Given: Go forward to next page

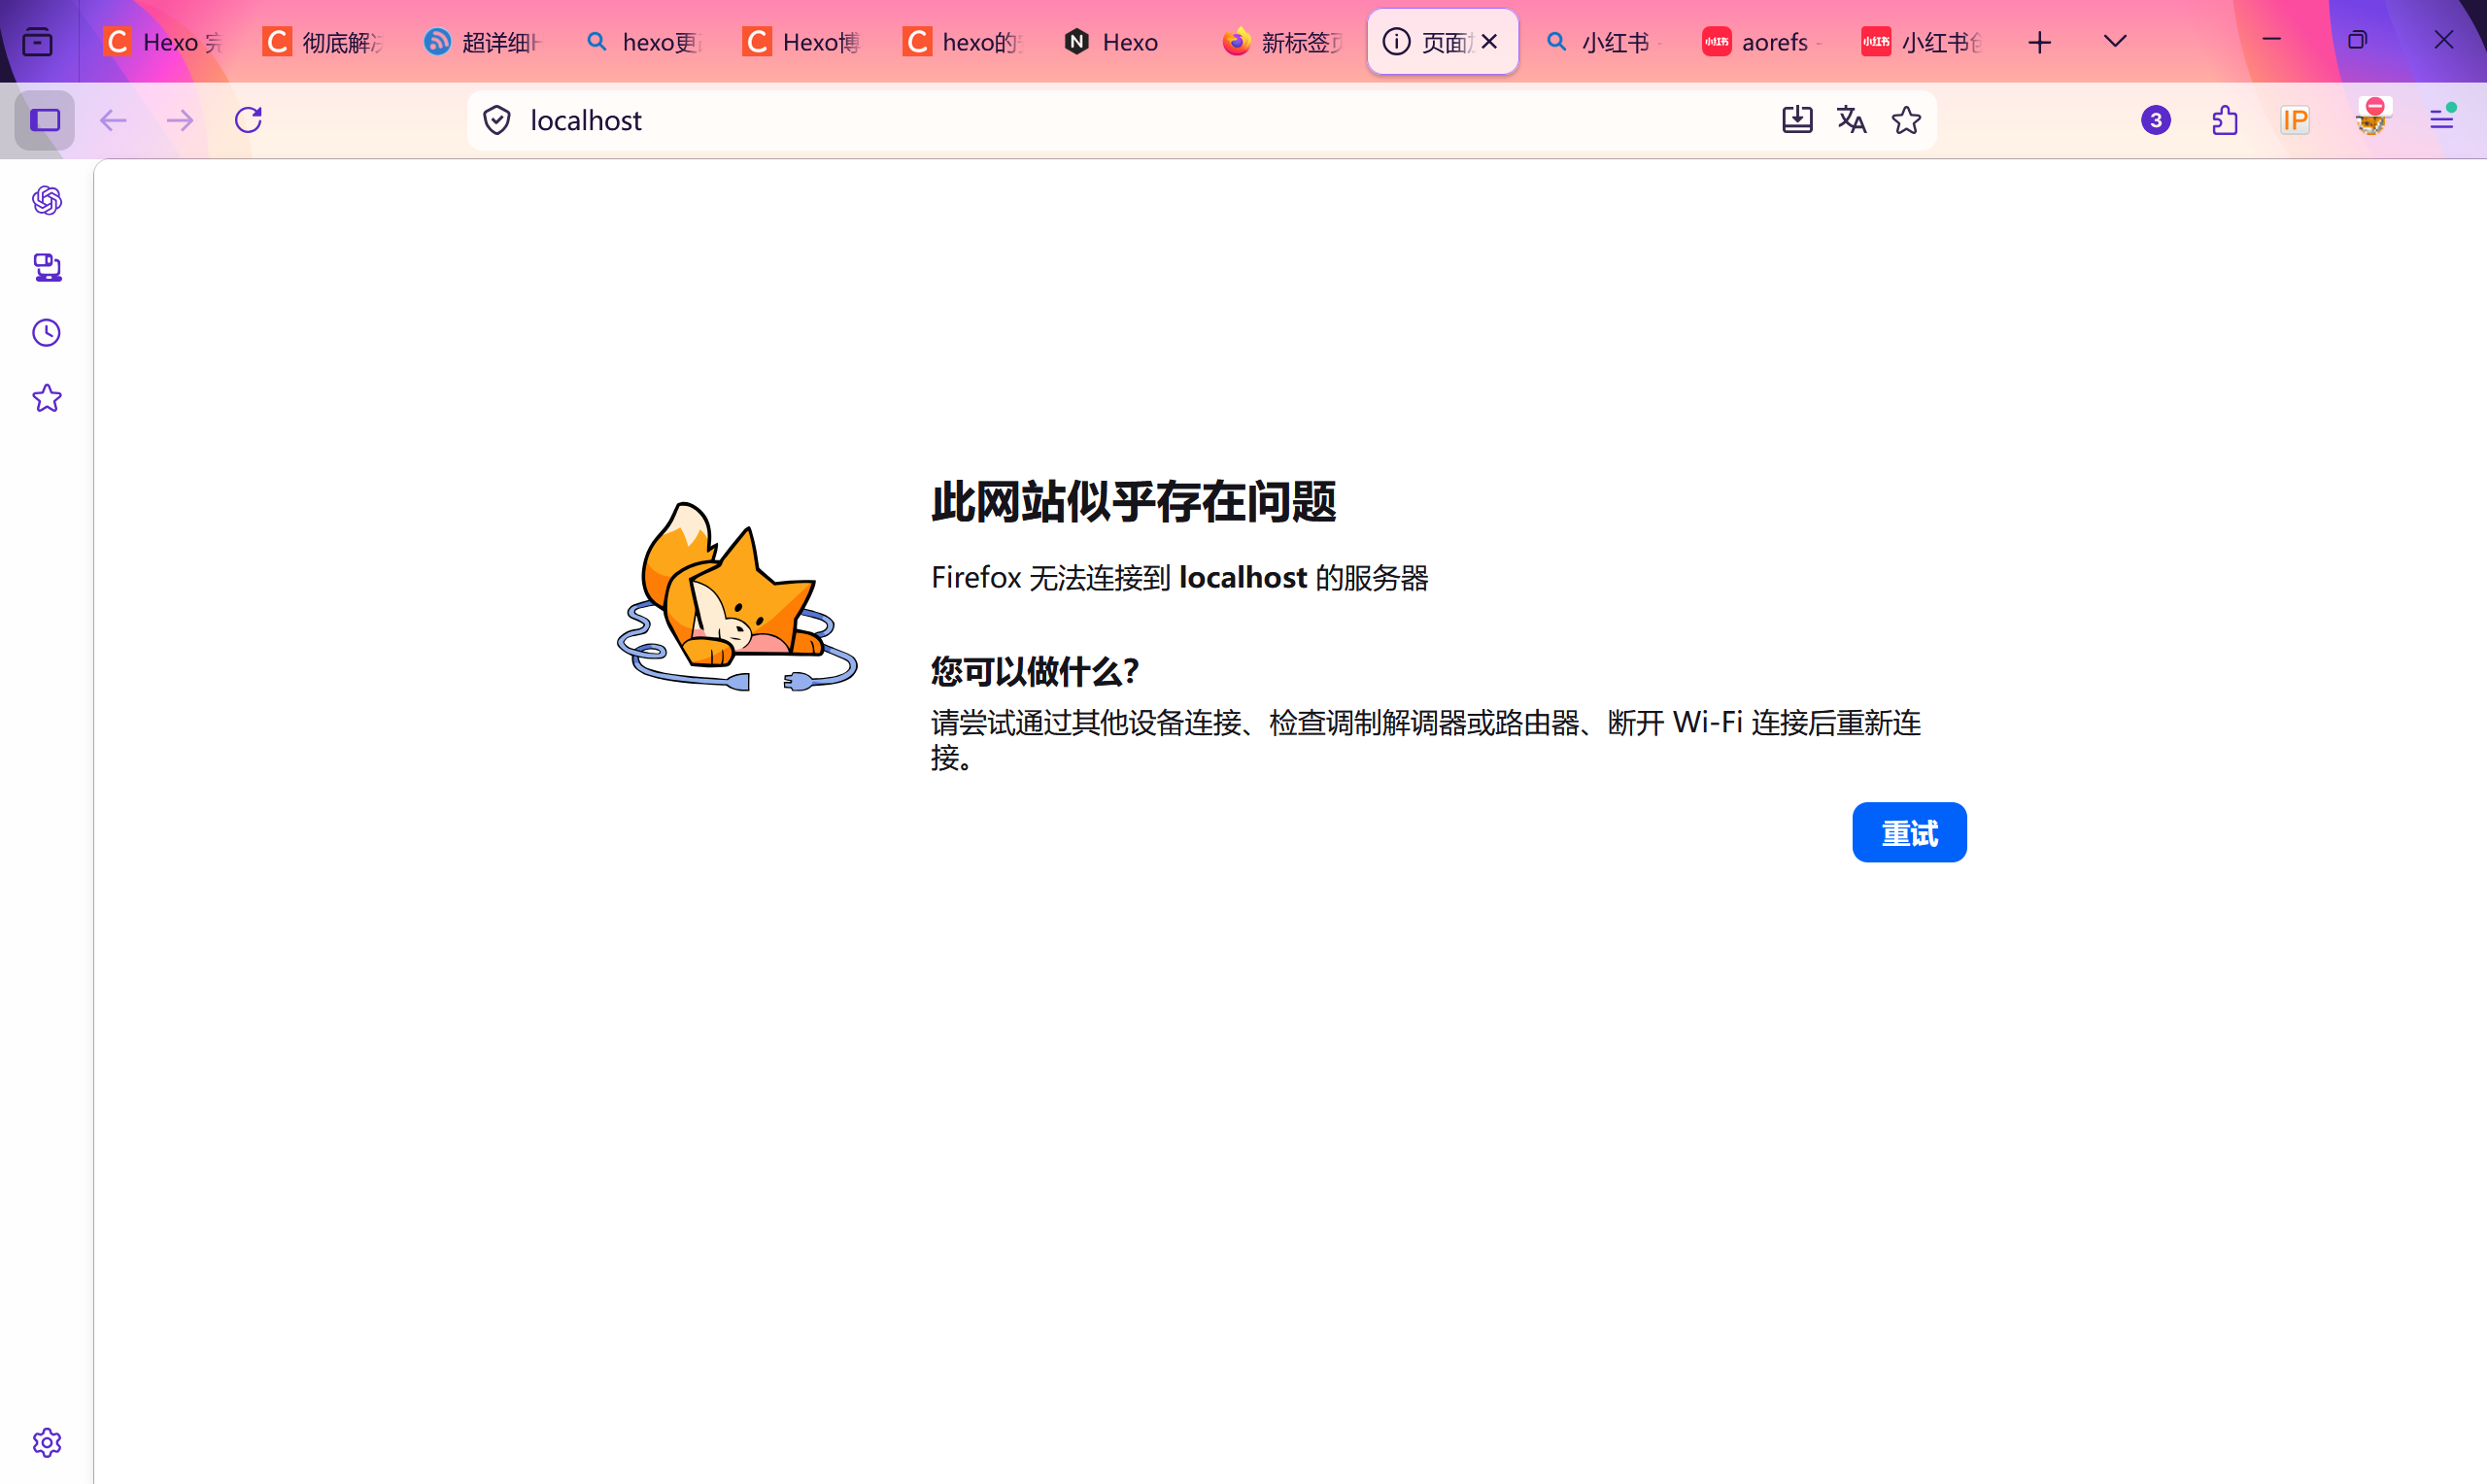Looking at the screenshot, I should coord(180,120).
